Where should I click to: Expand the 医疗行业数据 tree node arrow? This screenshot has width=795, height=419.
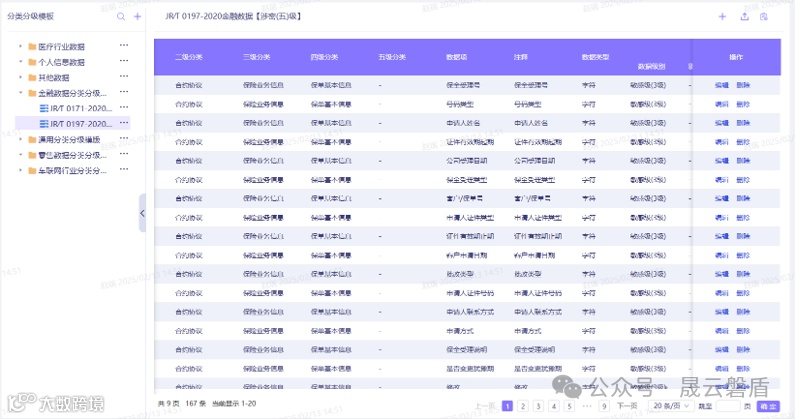(20, 47)
